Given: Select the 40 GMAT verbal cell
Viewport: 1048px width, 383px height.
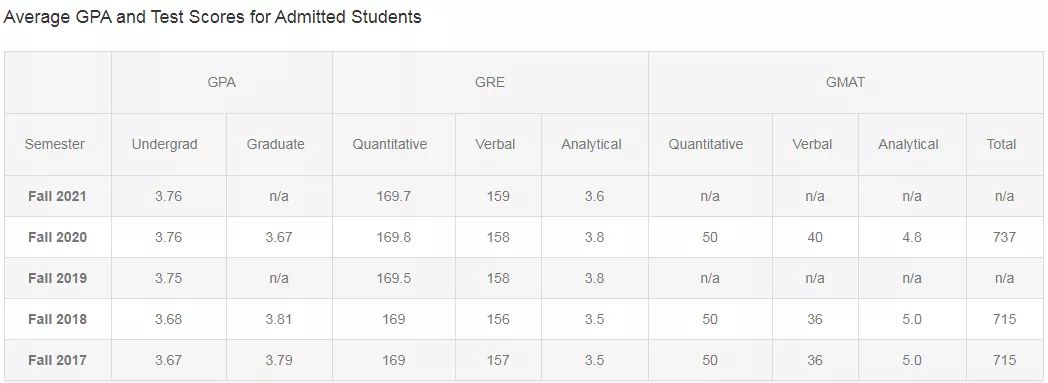Looking at the screenshot, I should point(815,237).
